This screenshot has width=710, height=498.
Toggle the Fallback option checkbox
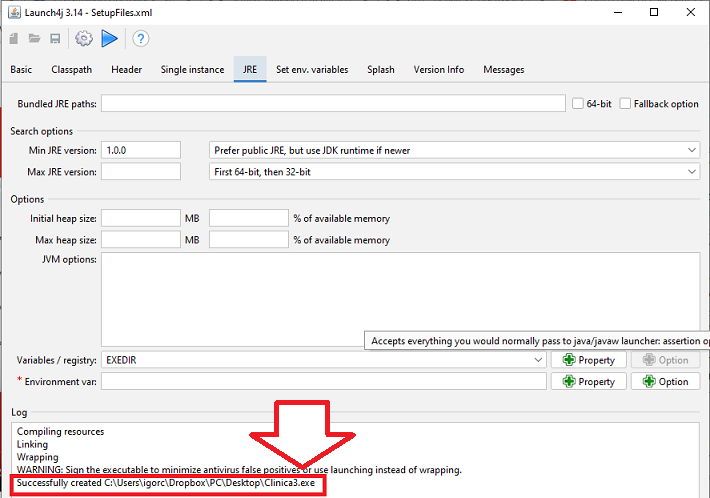(625, 104)
